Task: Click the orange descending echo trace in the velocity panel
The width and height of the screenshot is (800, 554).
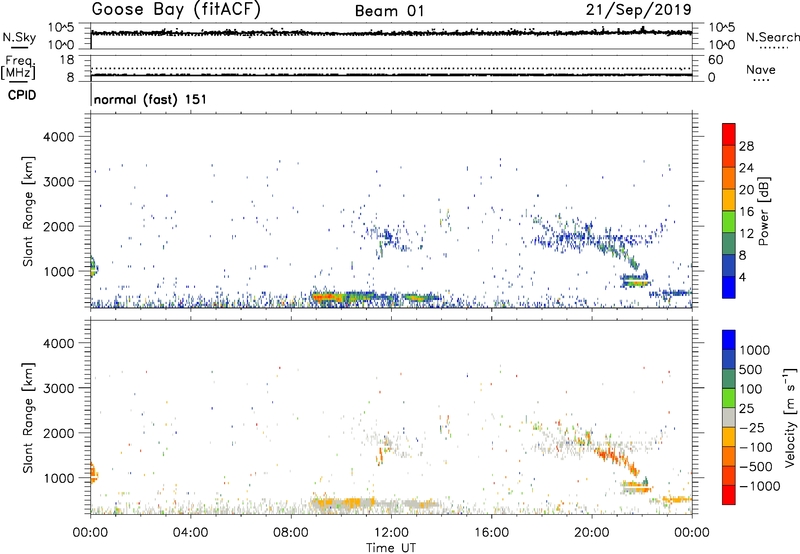Action: [x=616, y=458]
